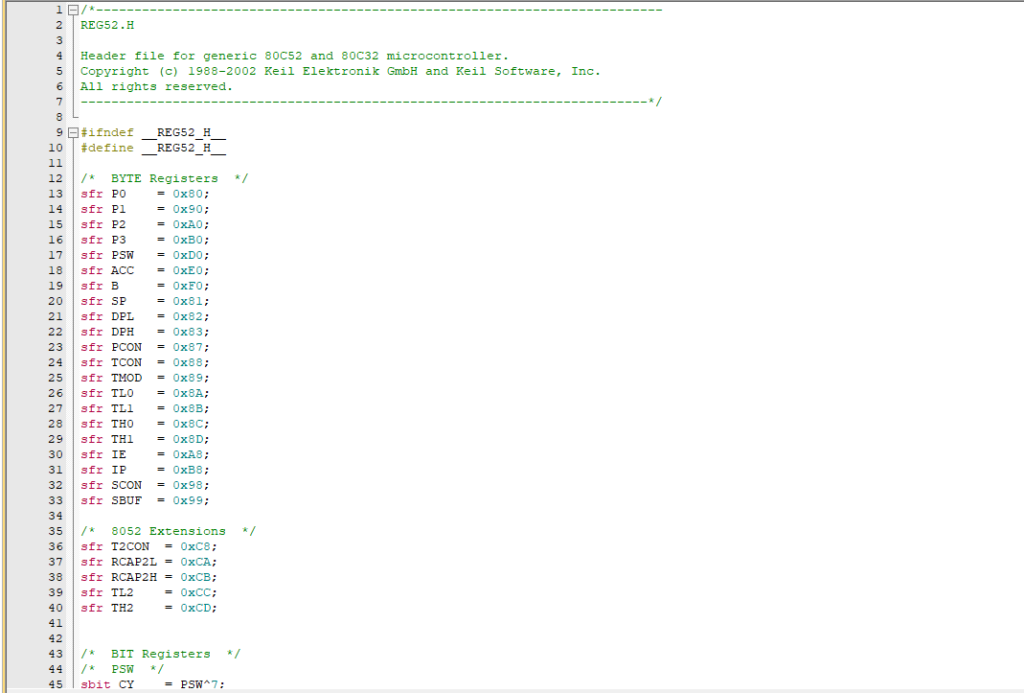
Task: Click the 0x87 value of PCON
Action: click(x=191, y=347)
